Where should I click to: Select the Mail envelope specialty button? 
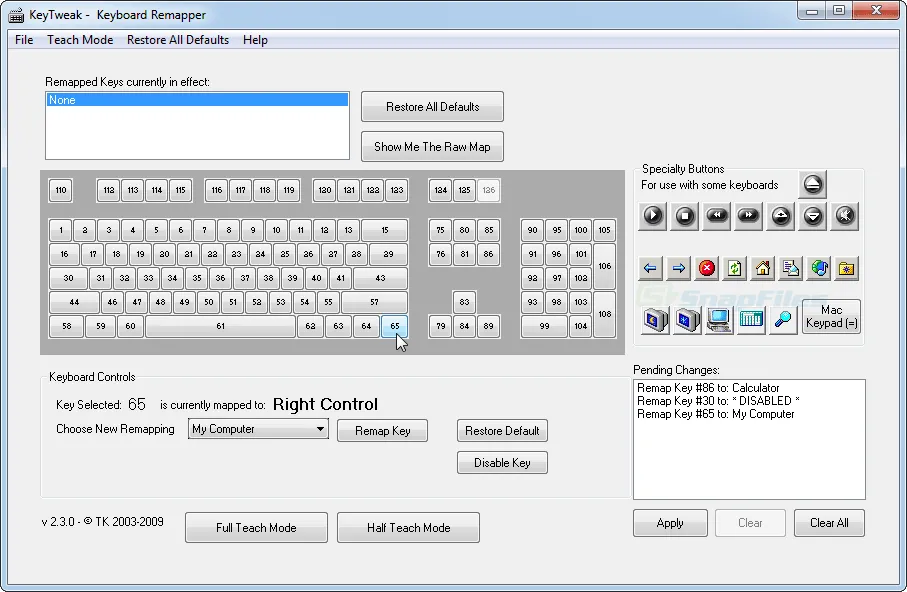click(791, 269)
